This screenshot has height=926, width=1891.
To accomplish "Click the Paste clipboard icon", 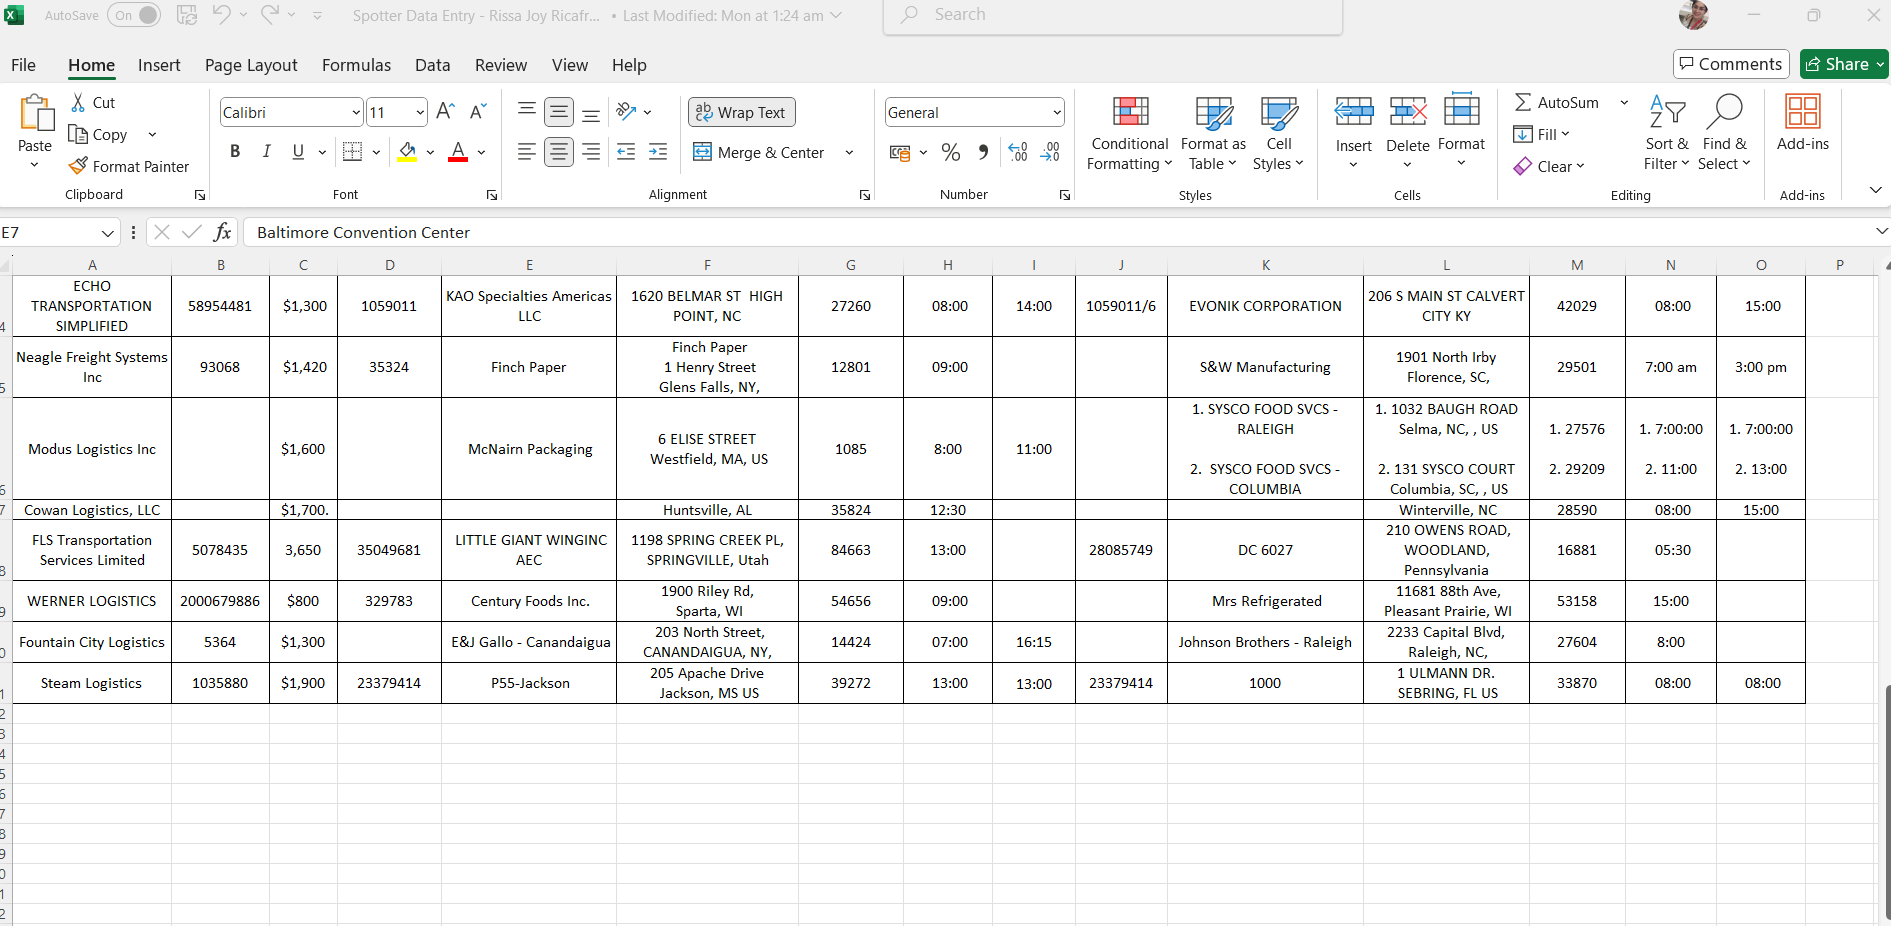I will (x=36, y=113).
